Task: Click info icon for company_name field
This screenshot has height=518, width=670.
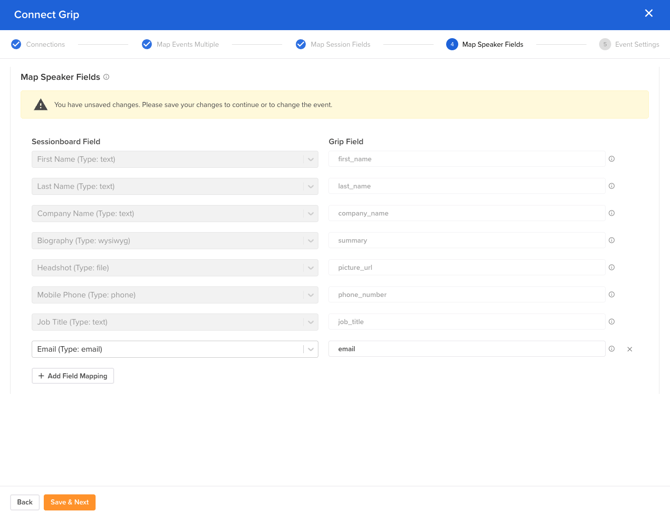Action: [x=611, y=213]
